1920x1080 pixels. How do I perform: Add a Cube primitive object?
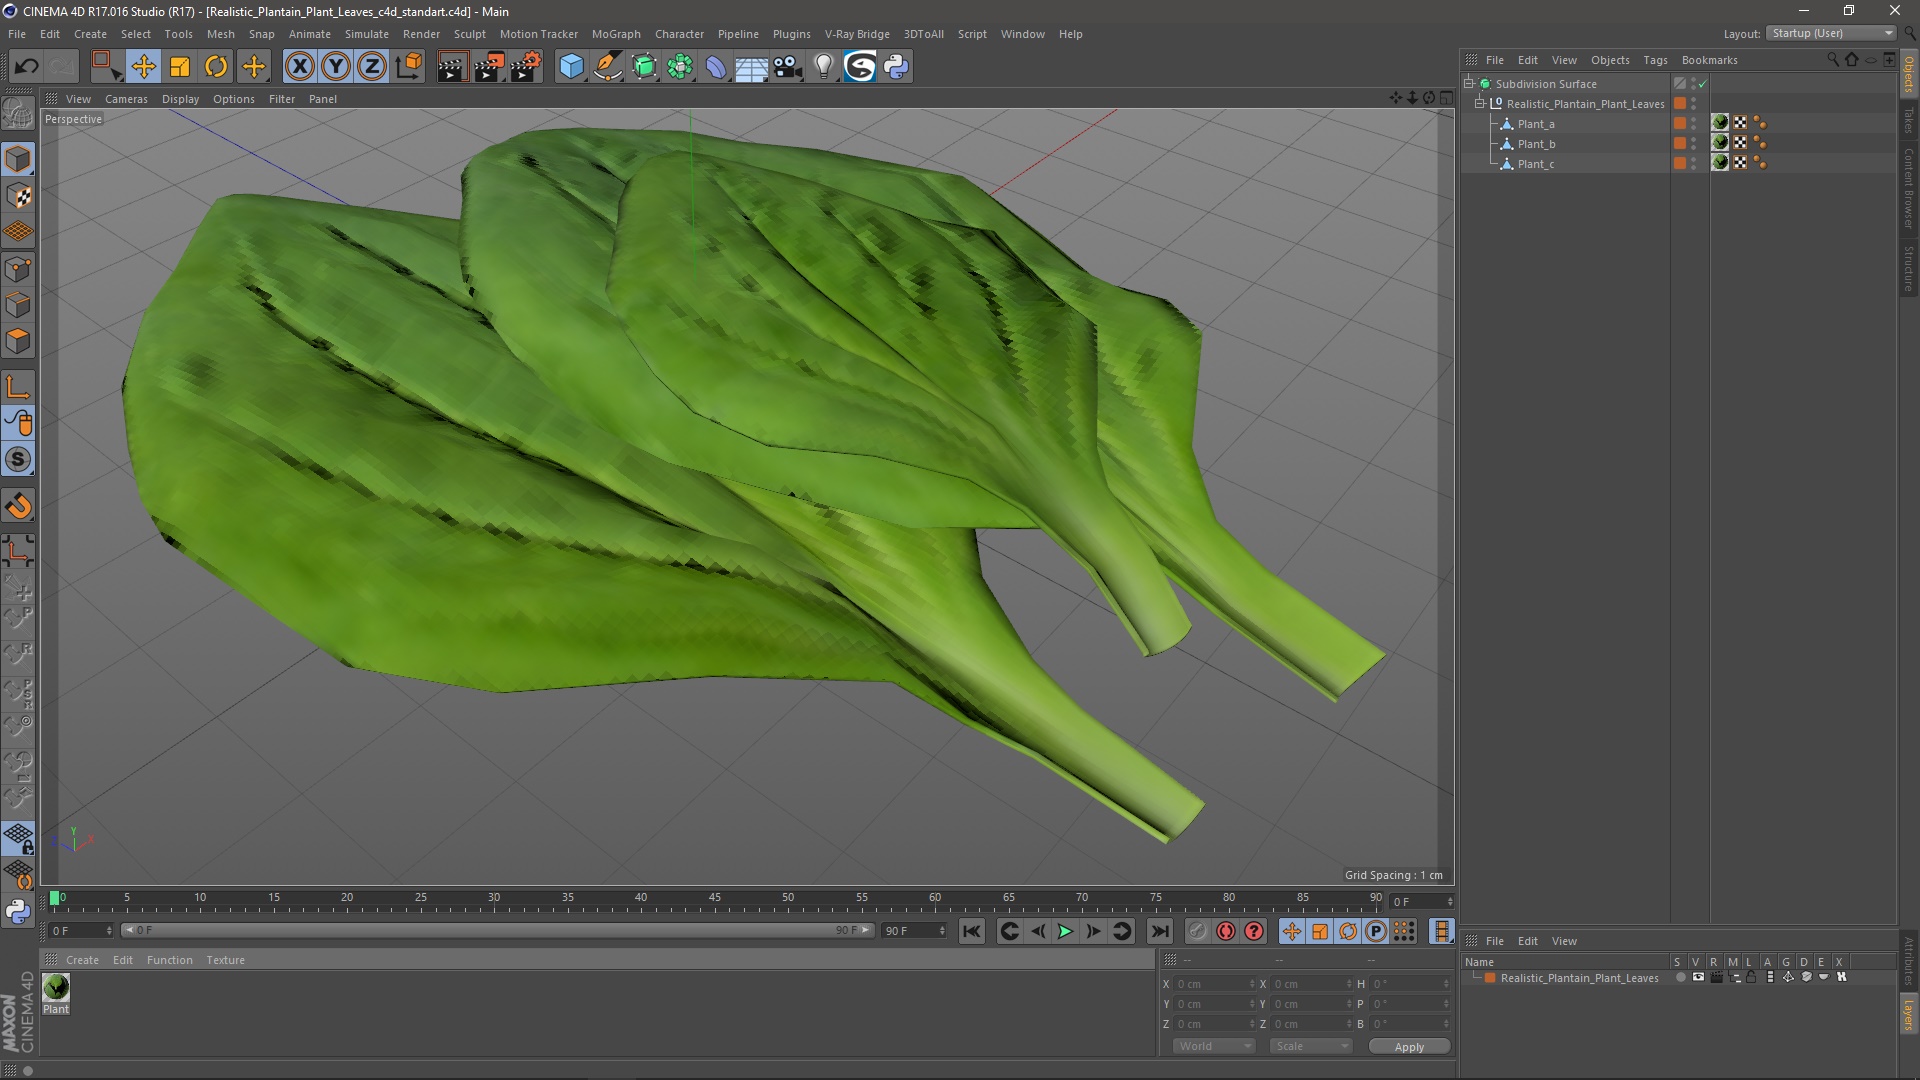571,67
